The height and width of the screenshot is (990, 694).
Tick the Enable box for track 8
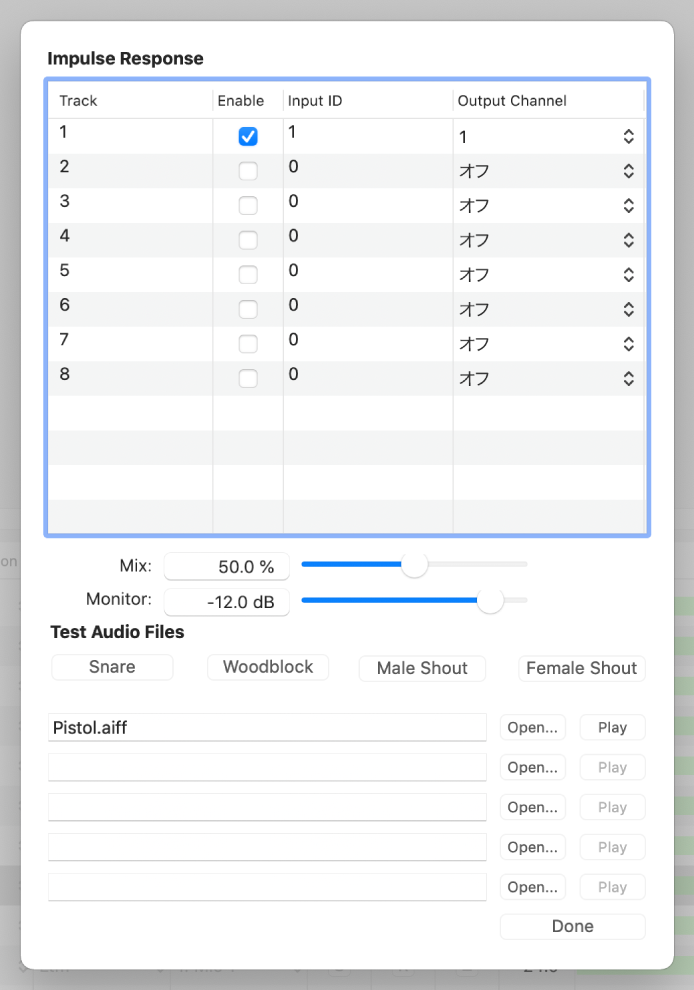[x=248, y=379]
